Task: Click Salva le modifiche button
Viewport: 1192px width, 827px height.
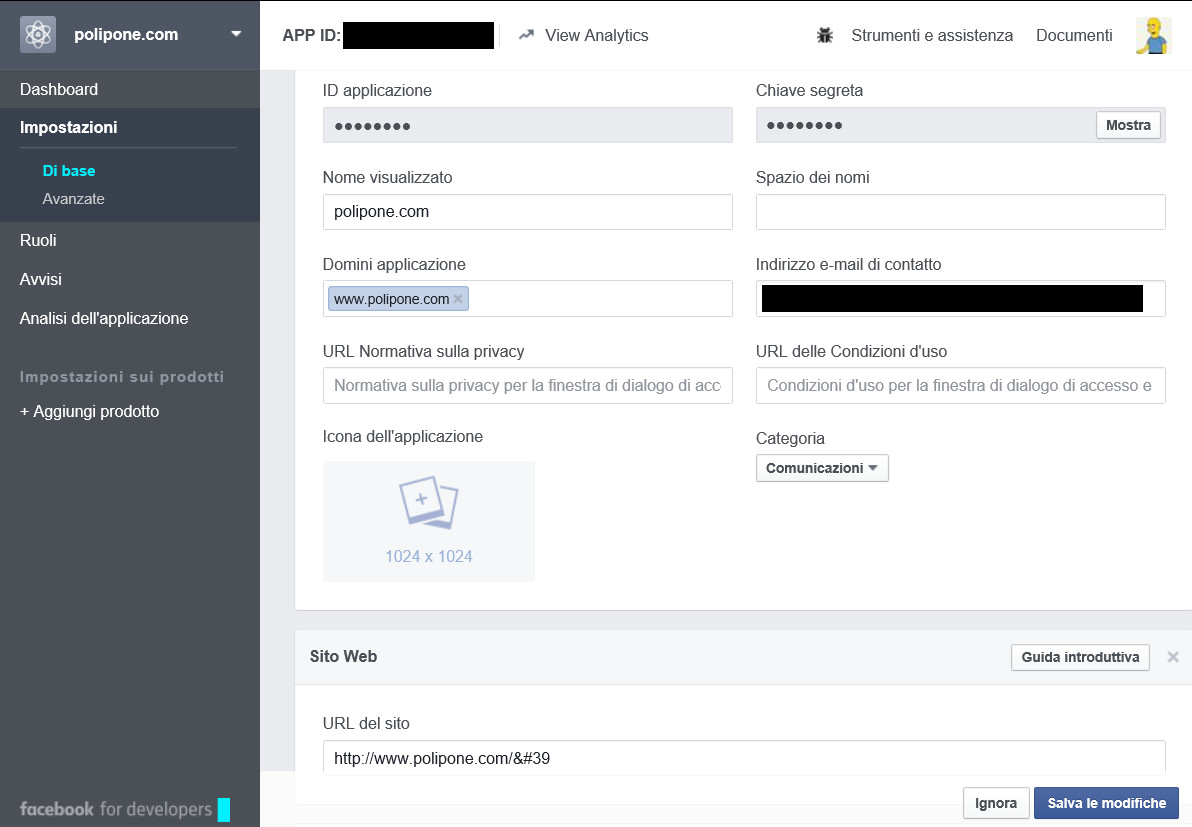Action: (1106, 803)
